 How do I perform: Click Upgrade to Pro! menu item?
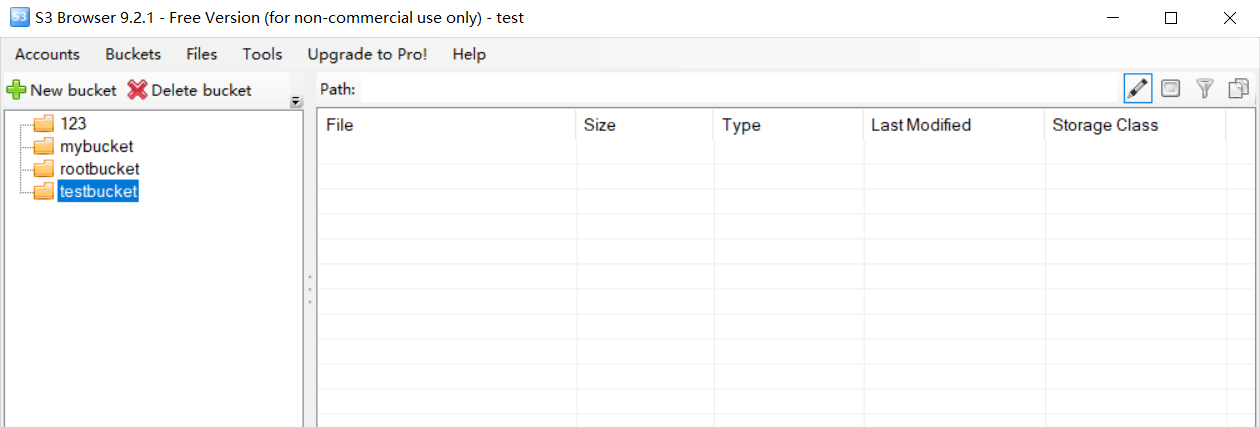click(x=367, y=54)
